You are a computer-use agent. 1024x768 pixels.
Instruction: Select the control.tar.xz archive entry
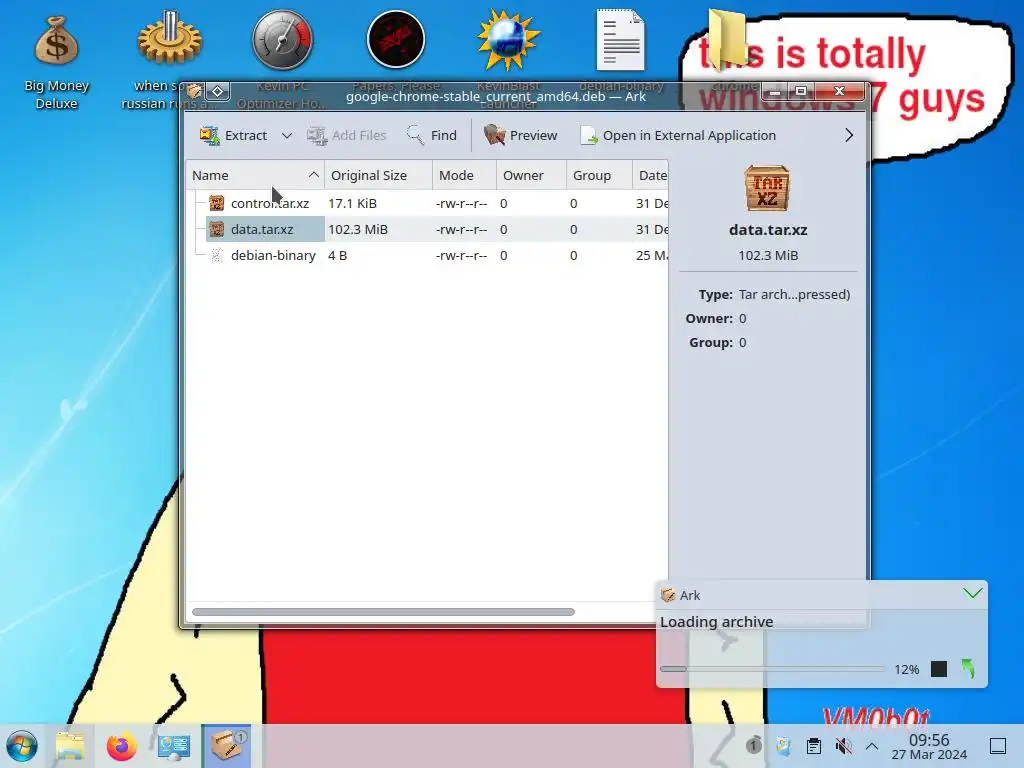pos(270,203)
